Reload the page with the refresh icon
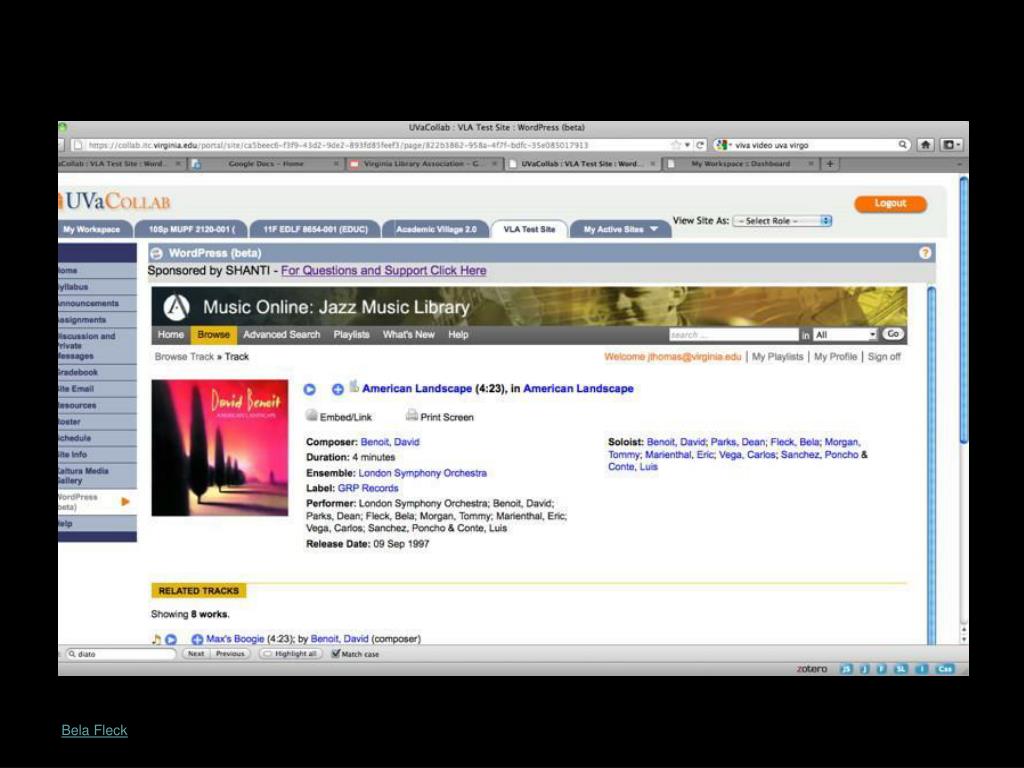This screenshot has height=768, width=1024. [x=700, y=145]
